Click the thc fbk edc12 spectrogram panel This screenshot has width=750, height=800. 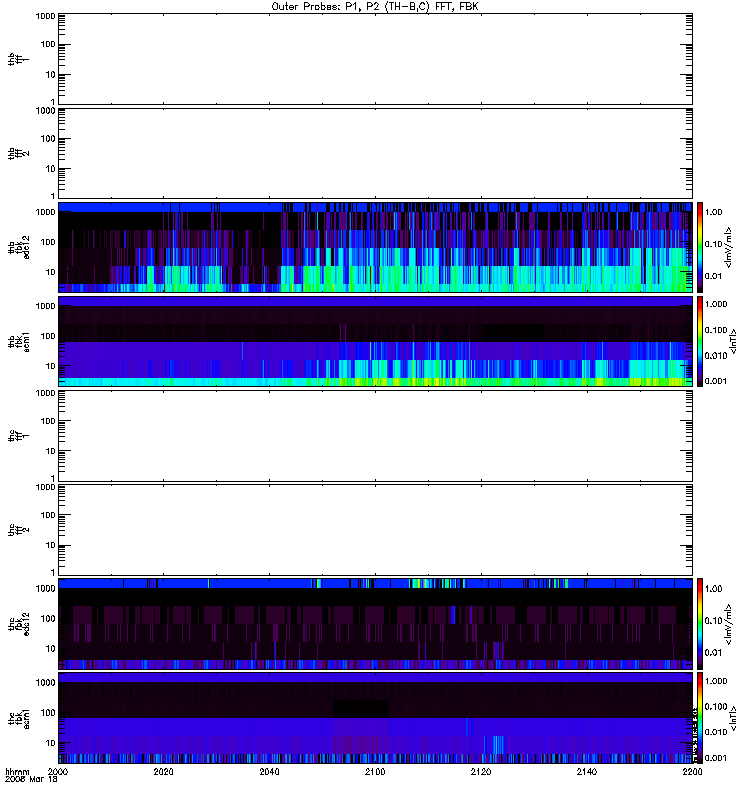coord(376,623)
